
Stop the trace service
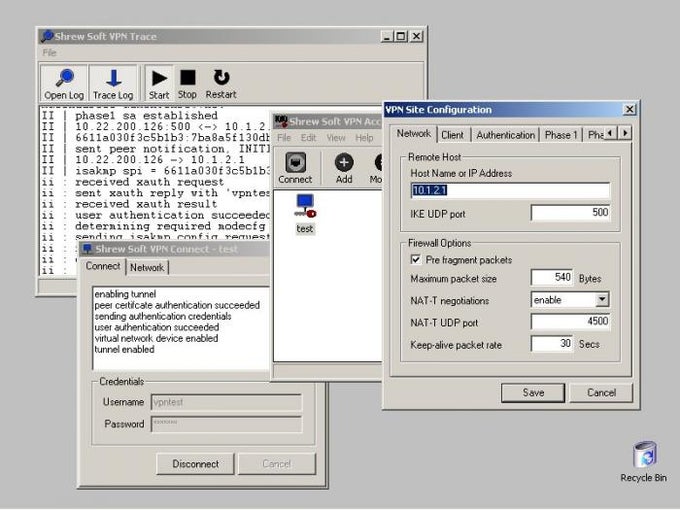[187, 84]
